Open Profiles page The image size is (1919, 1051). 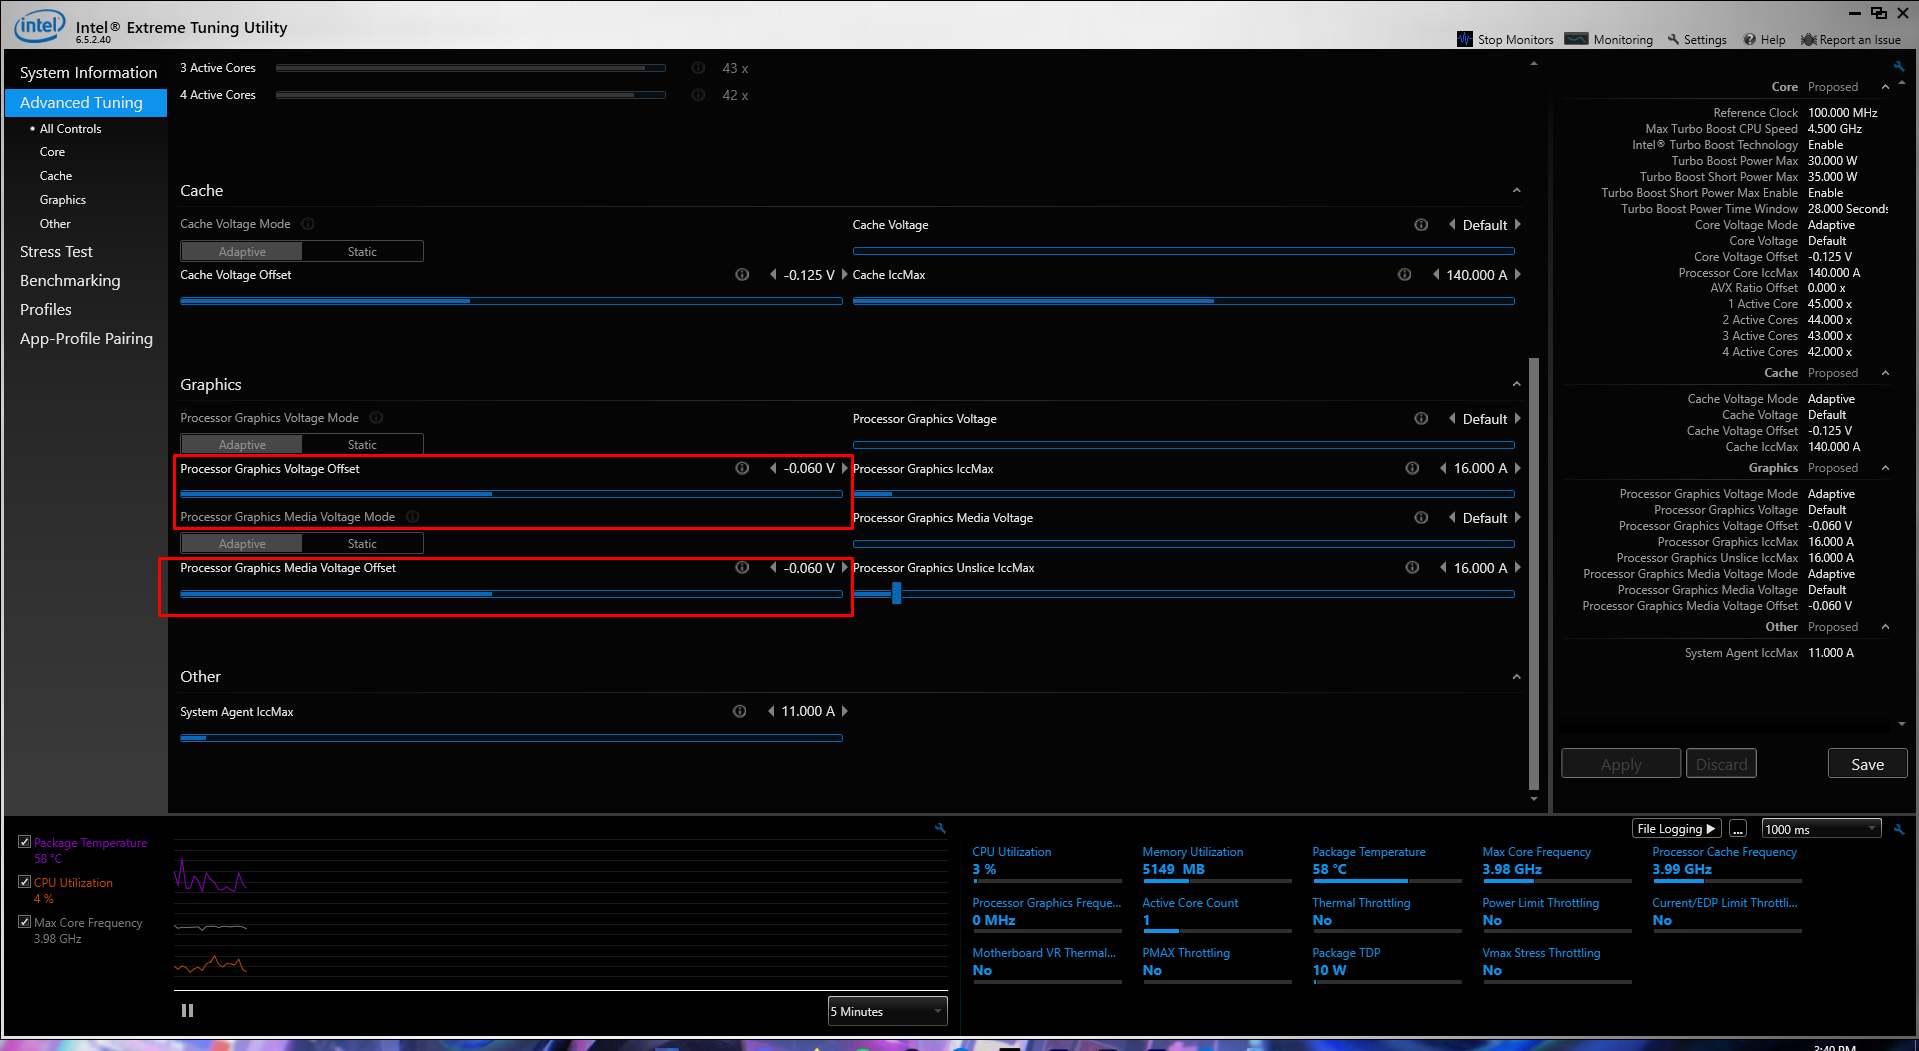click(x=46, y=310)
